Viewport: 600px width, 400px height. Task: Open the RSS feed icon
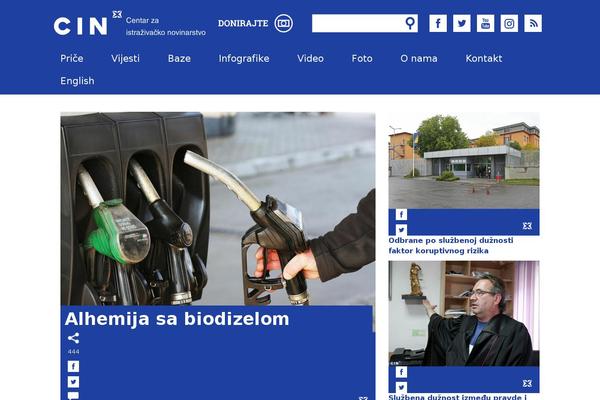[x=533, y=23]
